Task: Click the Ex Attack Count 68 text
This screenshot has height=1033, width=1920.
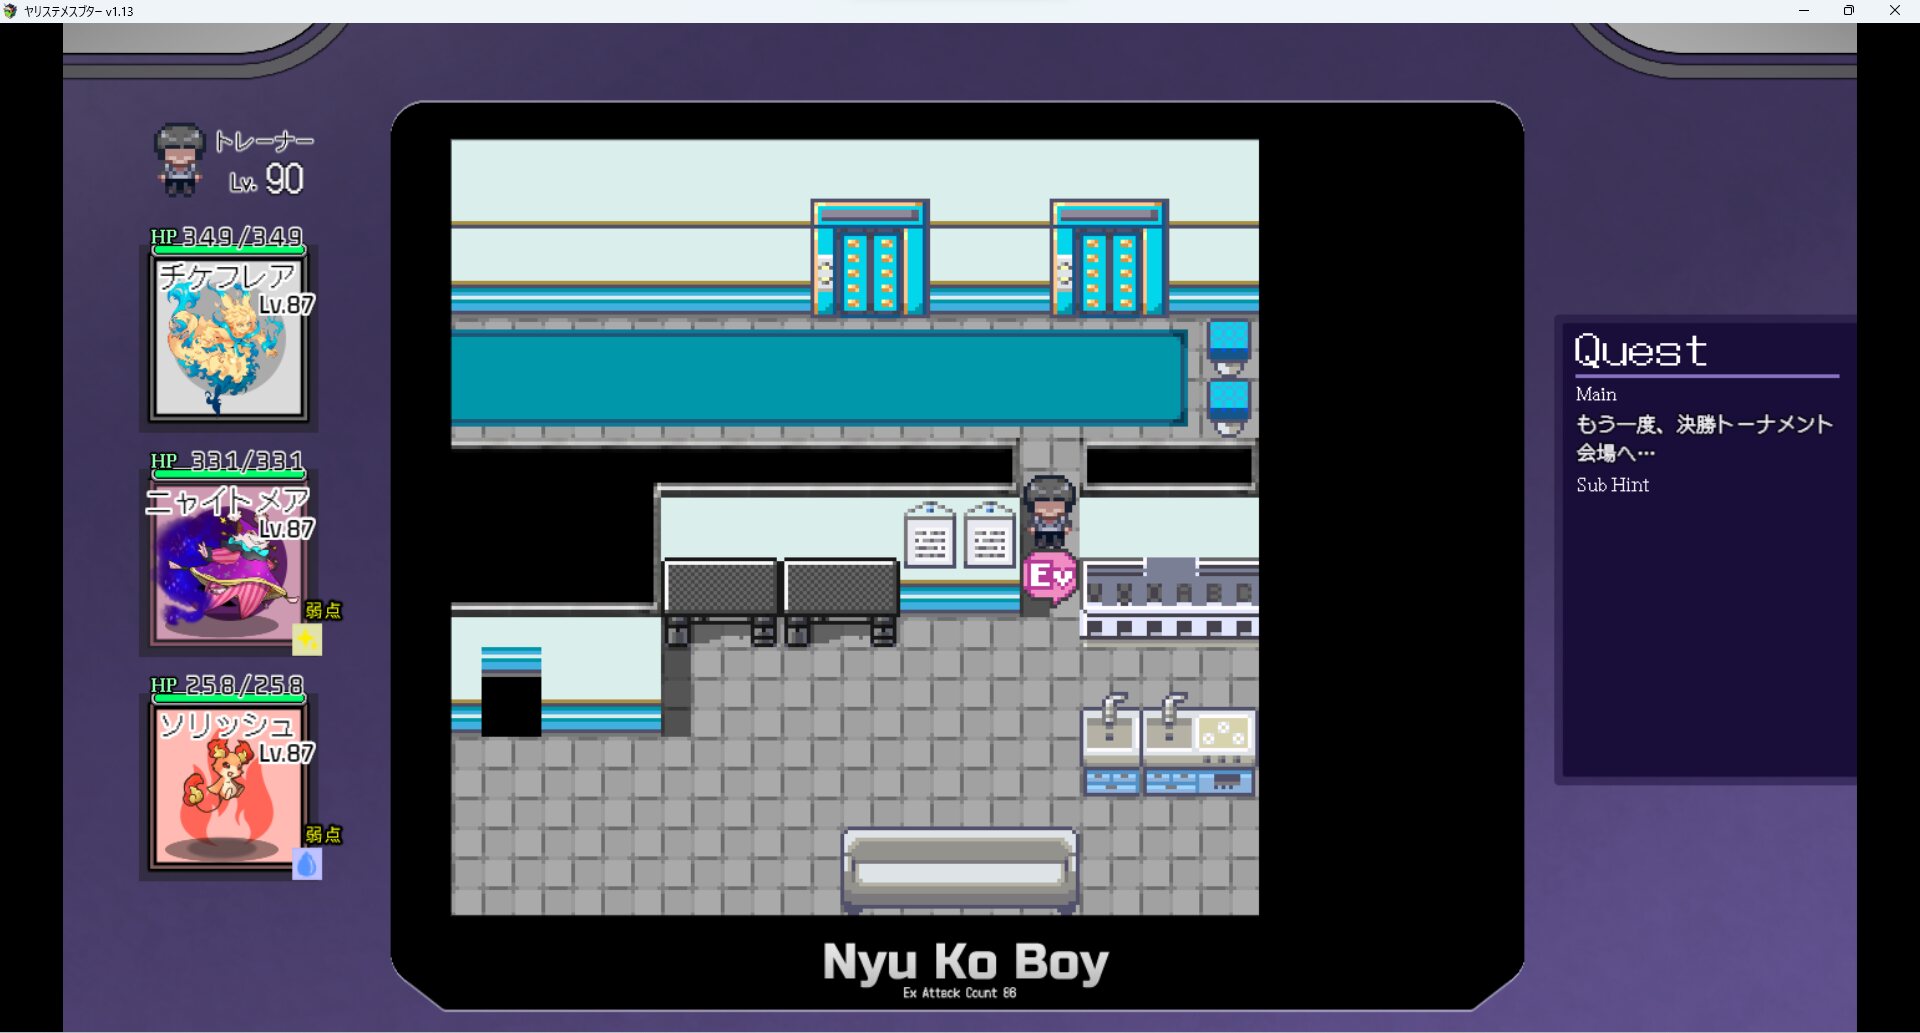Action: click(959, 993)
